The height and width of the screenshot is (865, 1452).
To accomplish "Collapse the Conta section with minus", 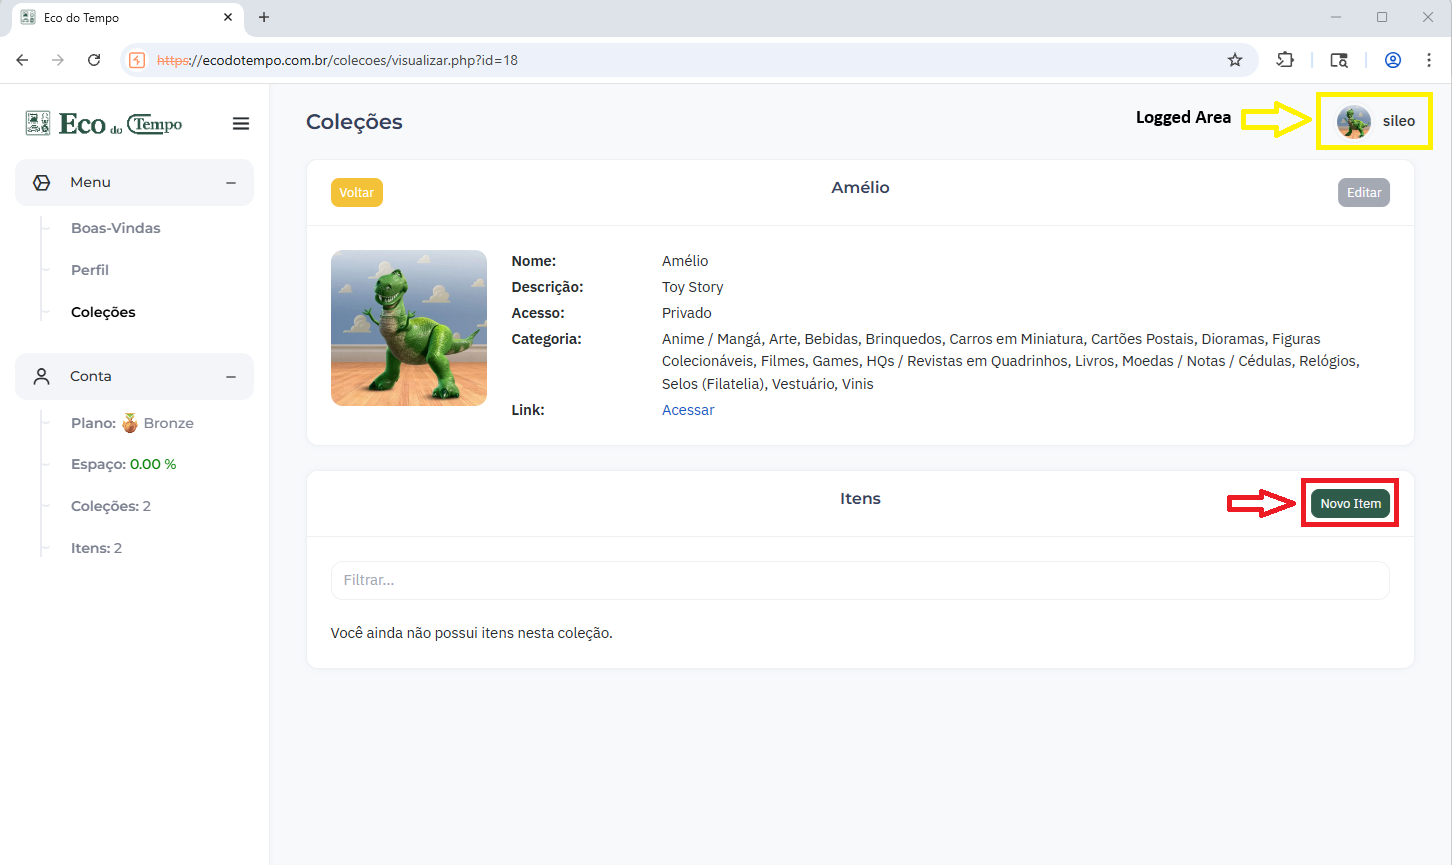I will coord(231,377).
